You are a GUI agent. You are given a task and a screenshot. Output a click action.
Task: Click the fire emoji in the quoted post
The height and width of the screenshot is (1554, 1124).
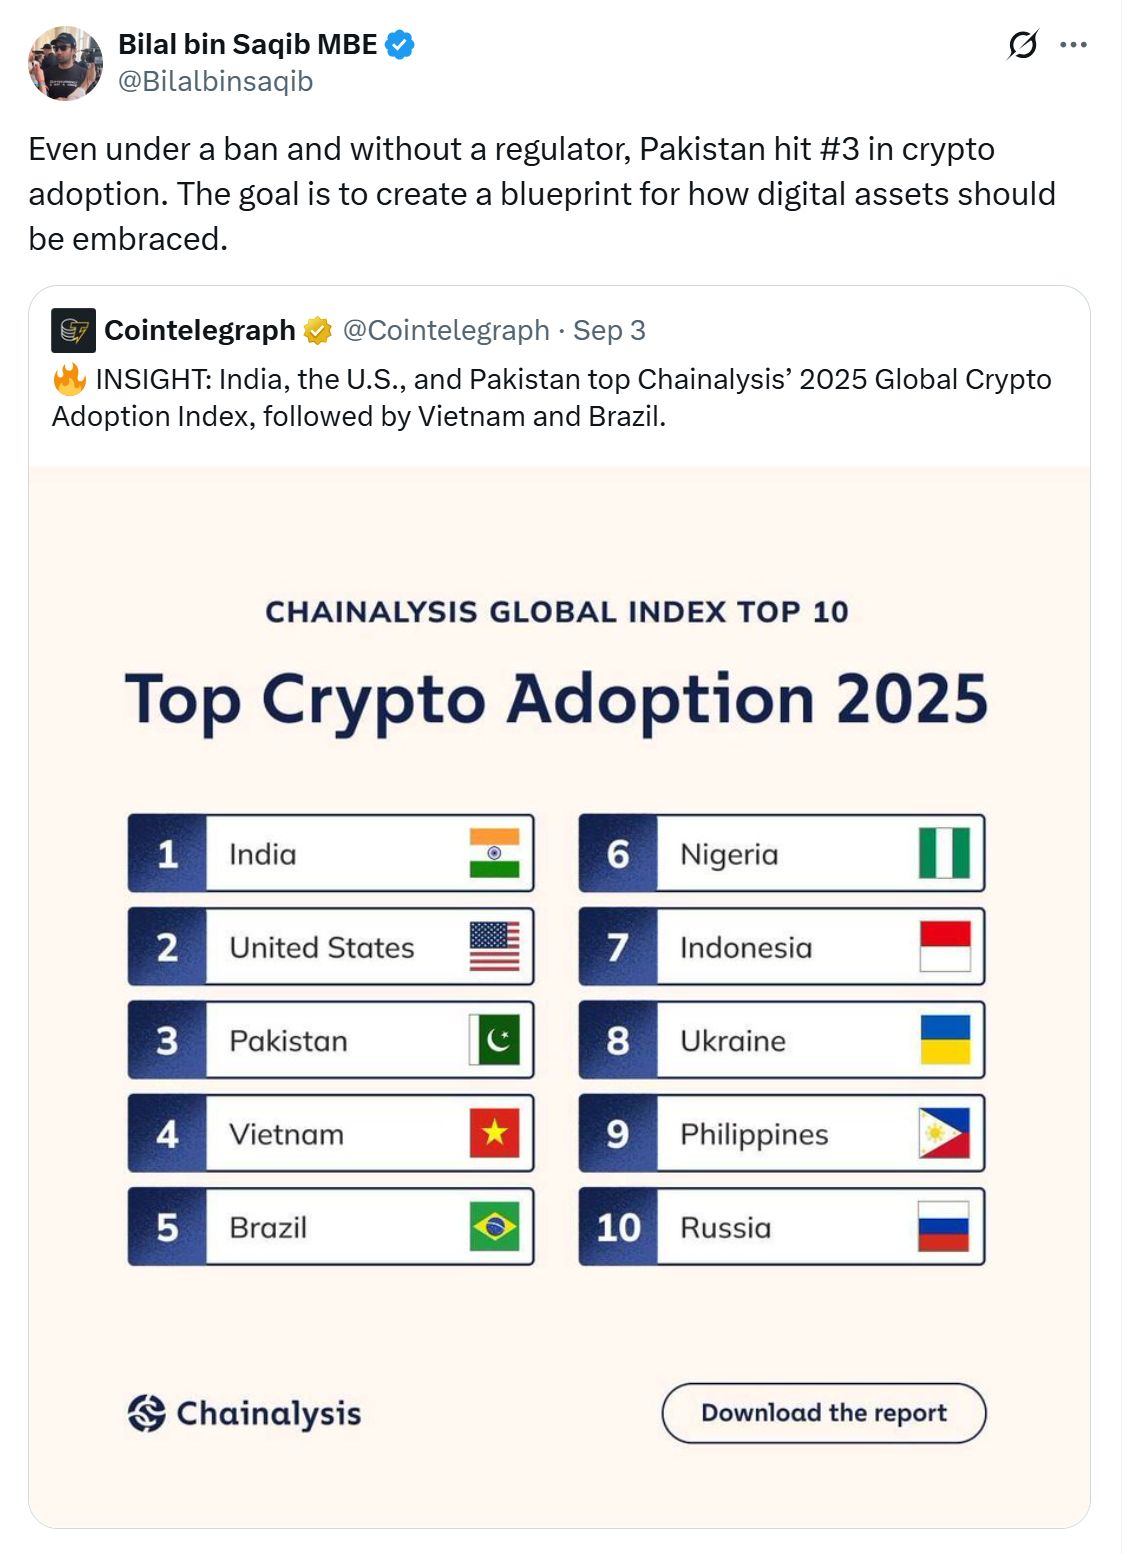[69, 378]
